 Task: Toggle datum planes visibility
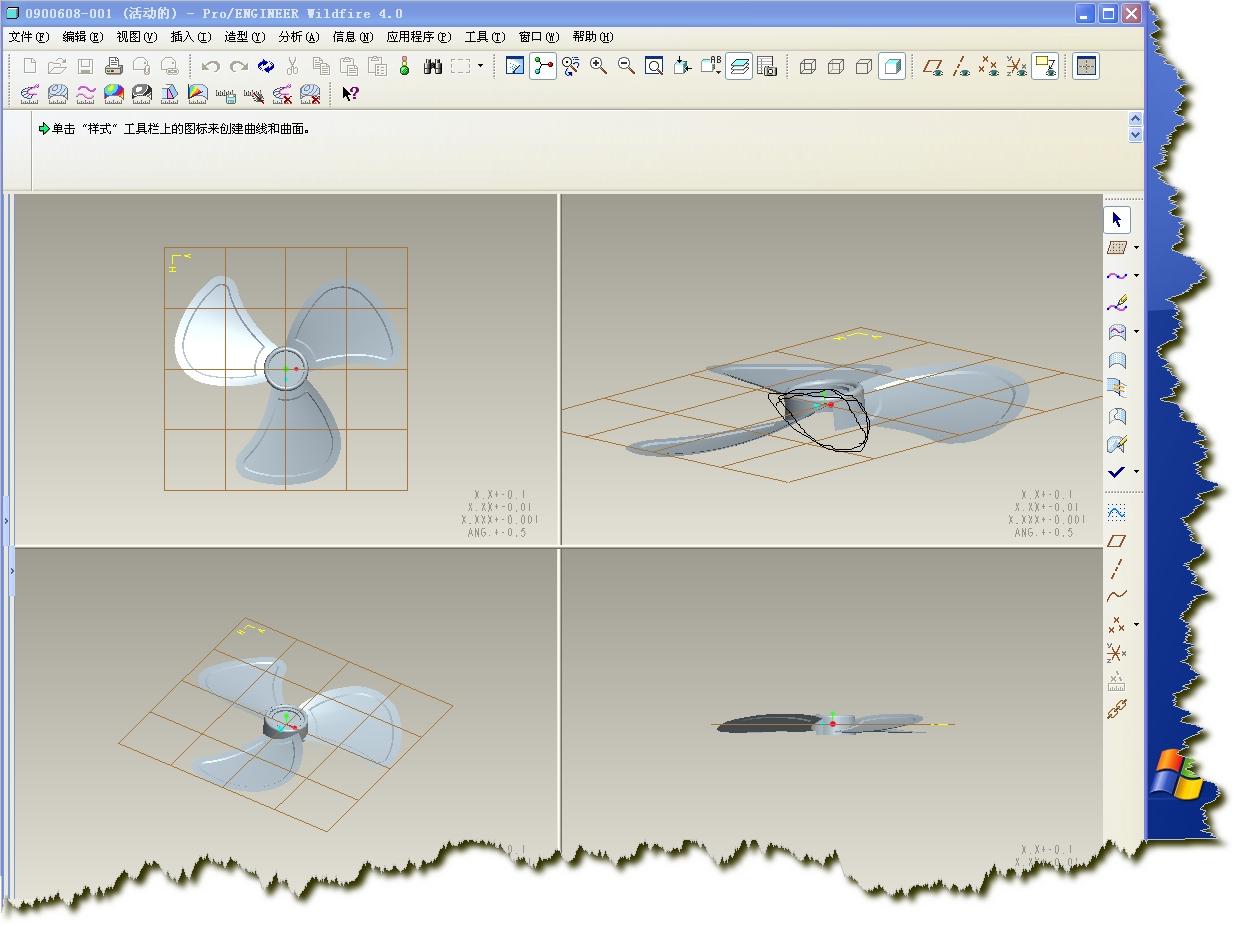[x=933, y=67]
